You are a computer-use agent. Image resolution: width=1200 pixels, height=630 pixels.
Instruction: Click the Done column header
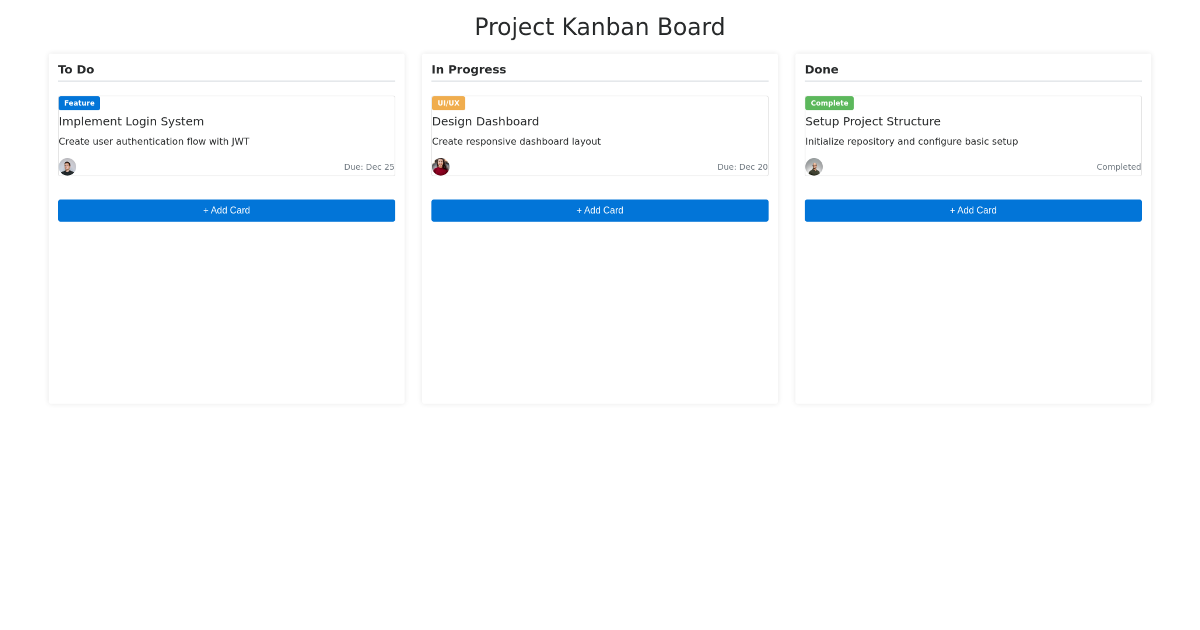(821, 69)
